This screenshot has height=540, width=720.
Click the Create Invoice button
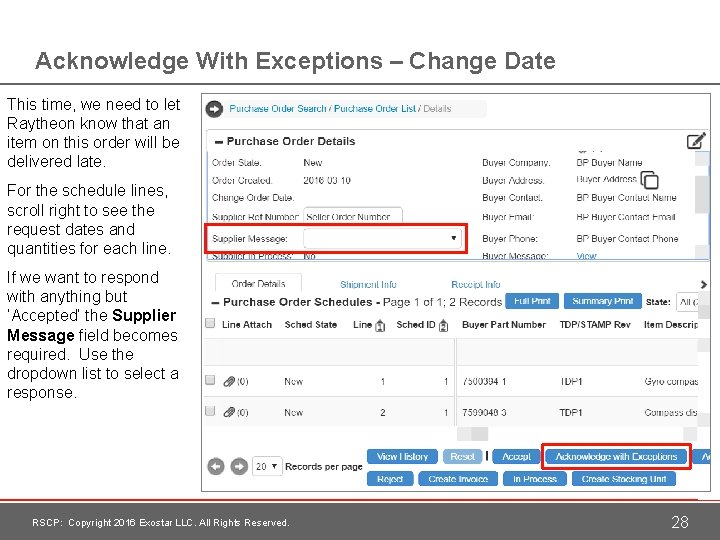pyautogui.click(x=458, y=479)
